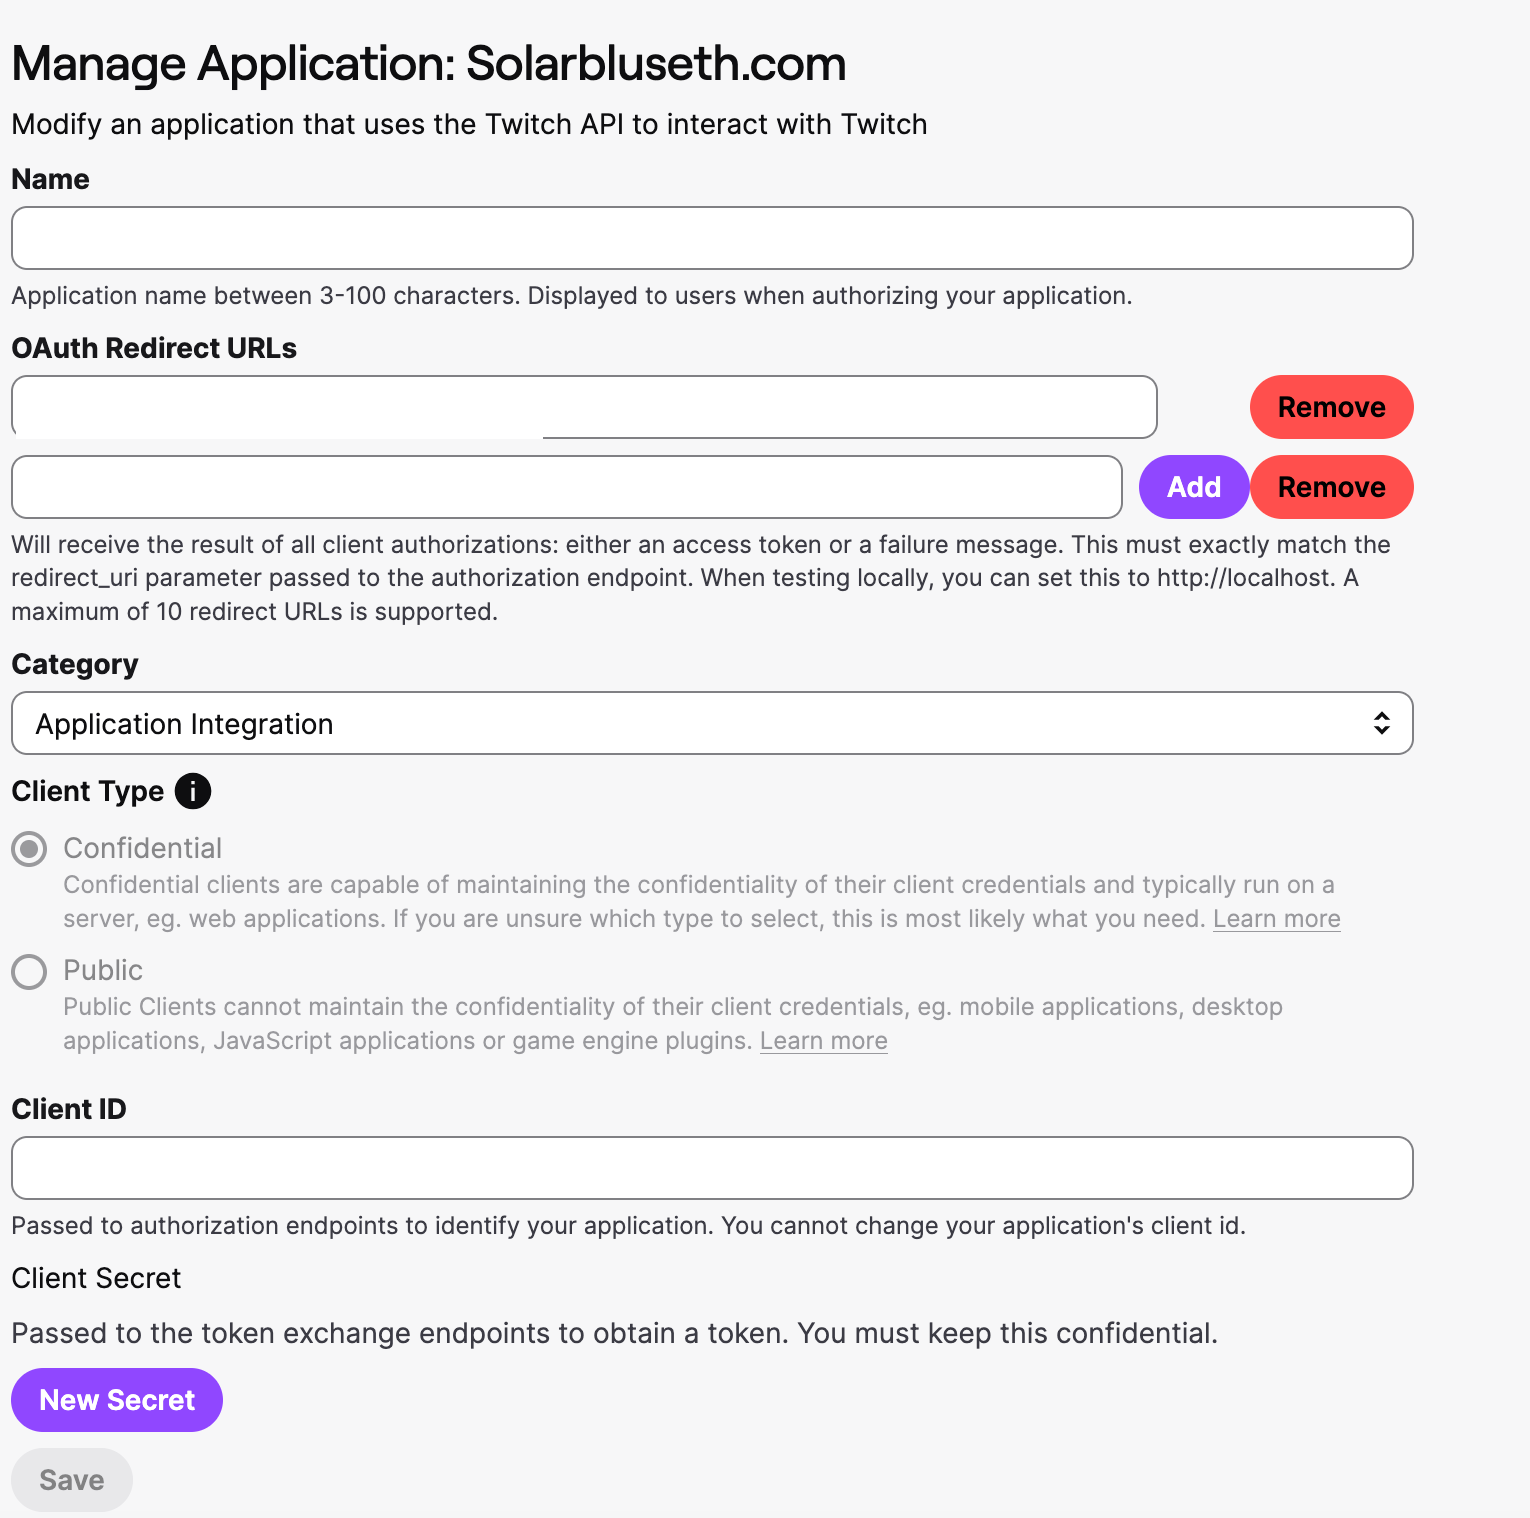The width and height of the screenshot is (1530, 1518).
Task: Click the bold Category label
Action: (75, 665)
